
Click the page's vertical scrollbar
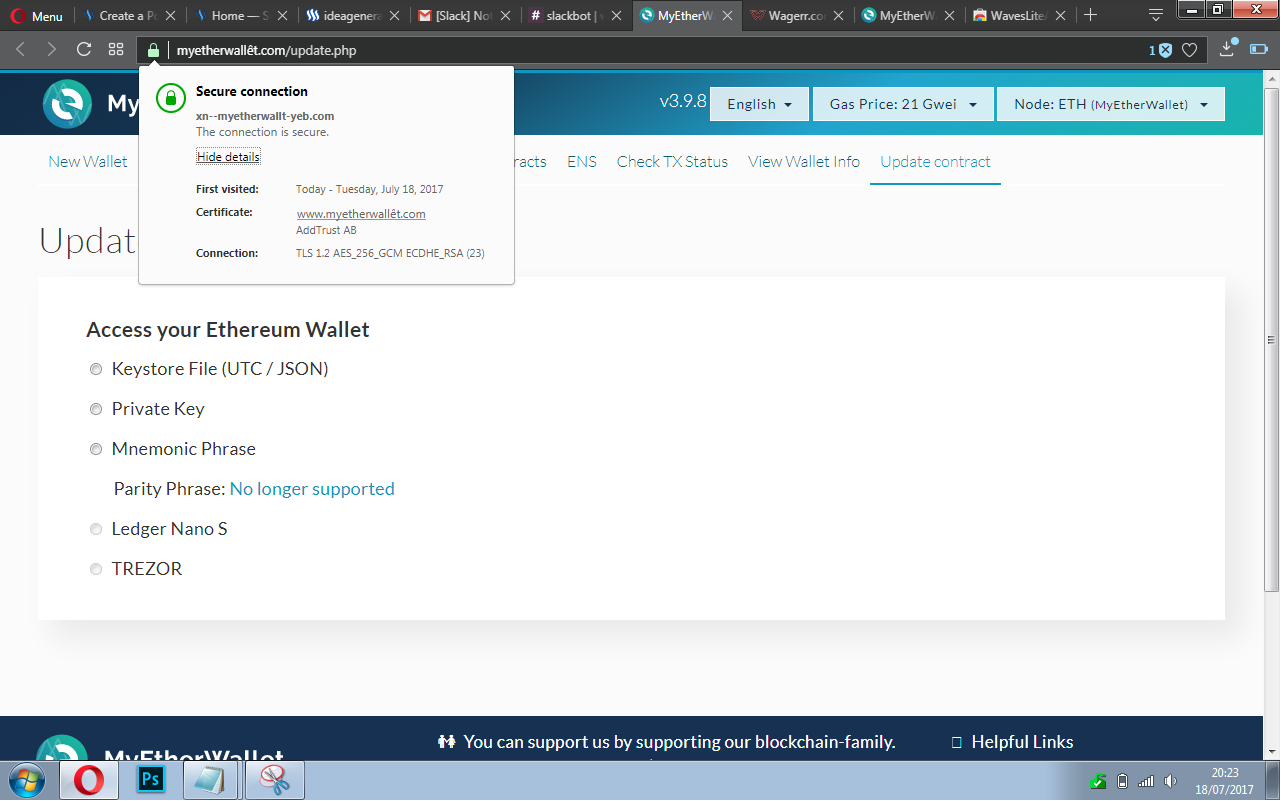[1272, 338]
